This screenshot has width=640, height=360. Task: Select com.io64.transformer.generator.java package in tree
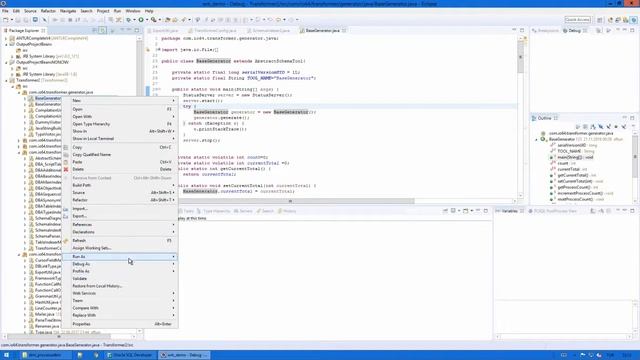[x=61, y=92]
